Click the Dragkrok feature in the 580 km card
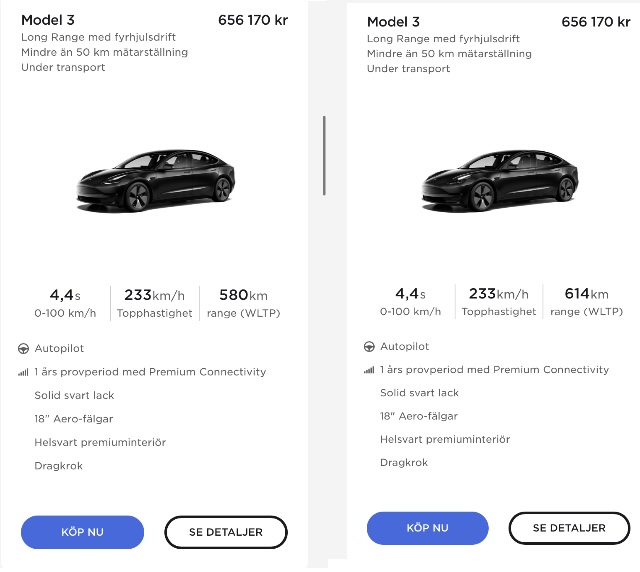The height and width of the screenshot is (572, 640). tap(59, 466)
